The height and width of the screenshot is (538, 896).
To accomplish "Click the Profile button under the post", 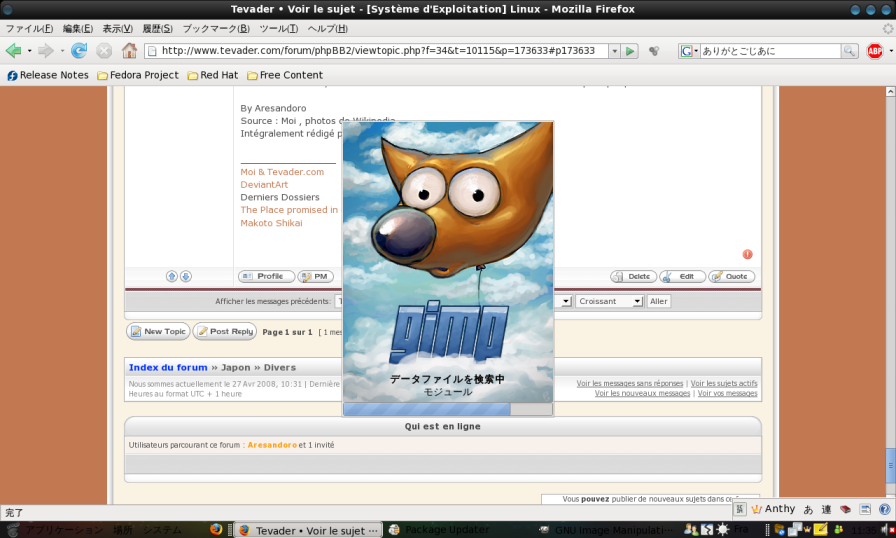I will tap(266, 276).
